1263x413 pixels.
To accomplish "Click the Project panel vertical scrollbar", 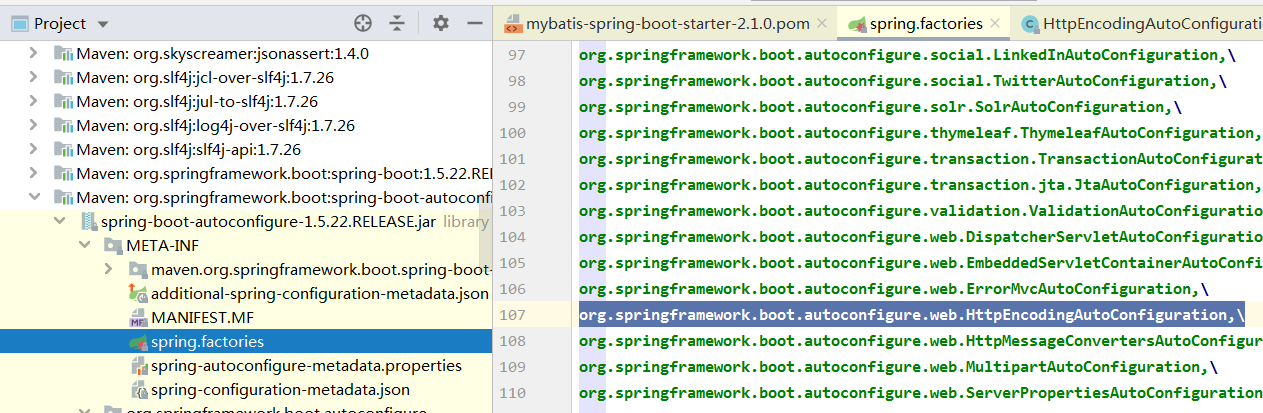I will [484, 230].
